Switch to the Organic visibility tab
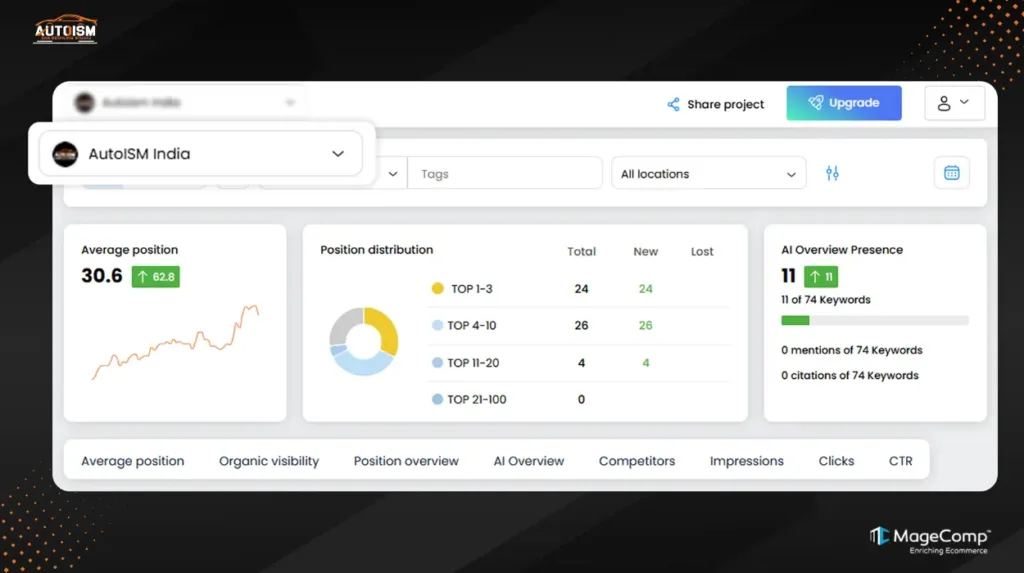Image resolution: width=1024 pixels, height=573 pixels. point(269,461)
